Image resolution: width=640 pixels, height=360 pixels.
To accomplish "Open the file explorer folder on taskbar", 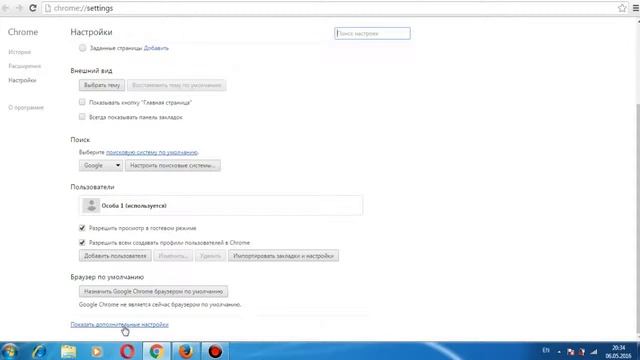I will pos(69,351).
